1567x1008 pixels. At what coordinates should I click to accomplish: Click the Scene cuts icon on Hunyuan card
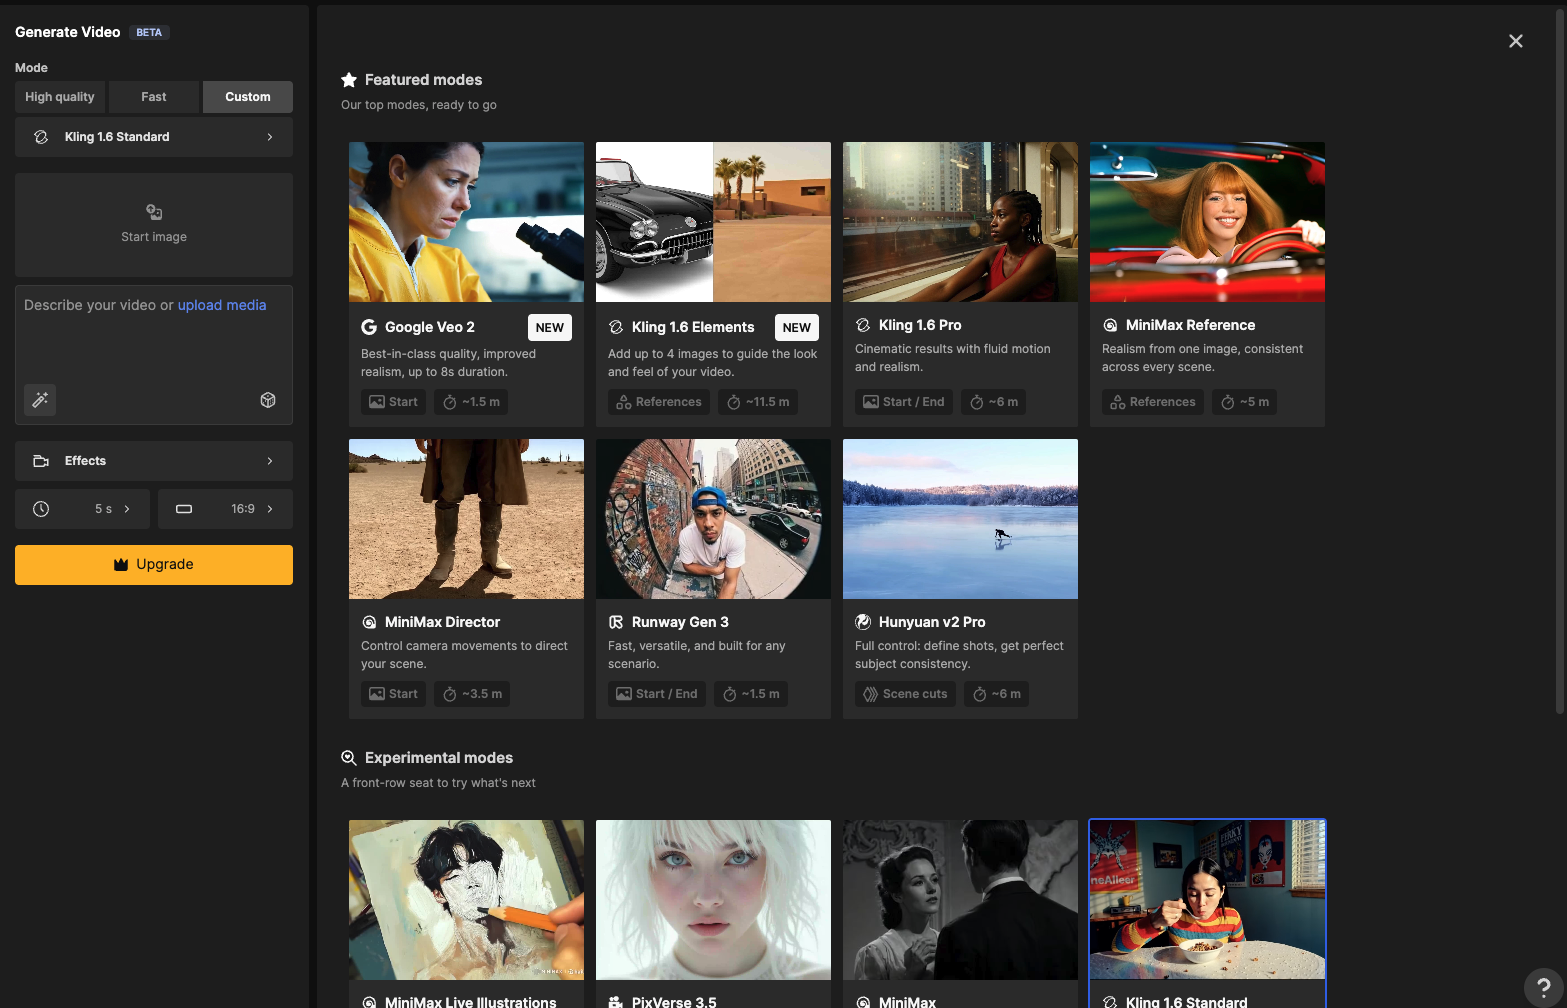coord(870,694)
